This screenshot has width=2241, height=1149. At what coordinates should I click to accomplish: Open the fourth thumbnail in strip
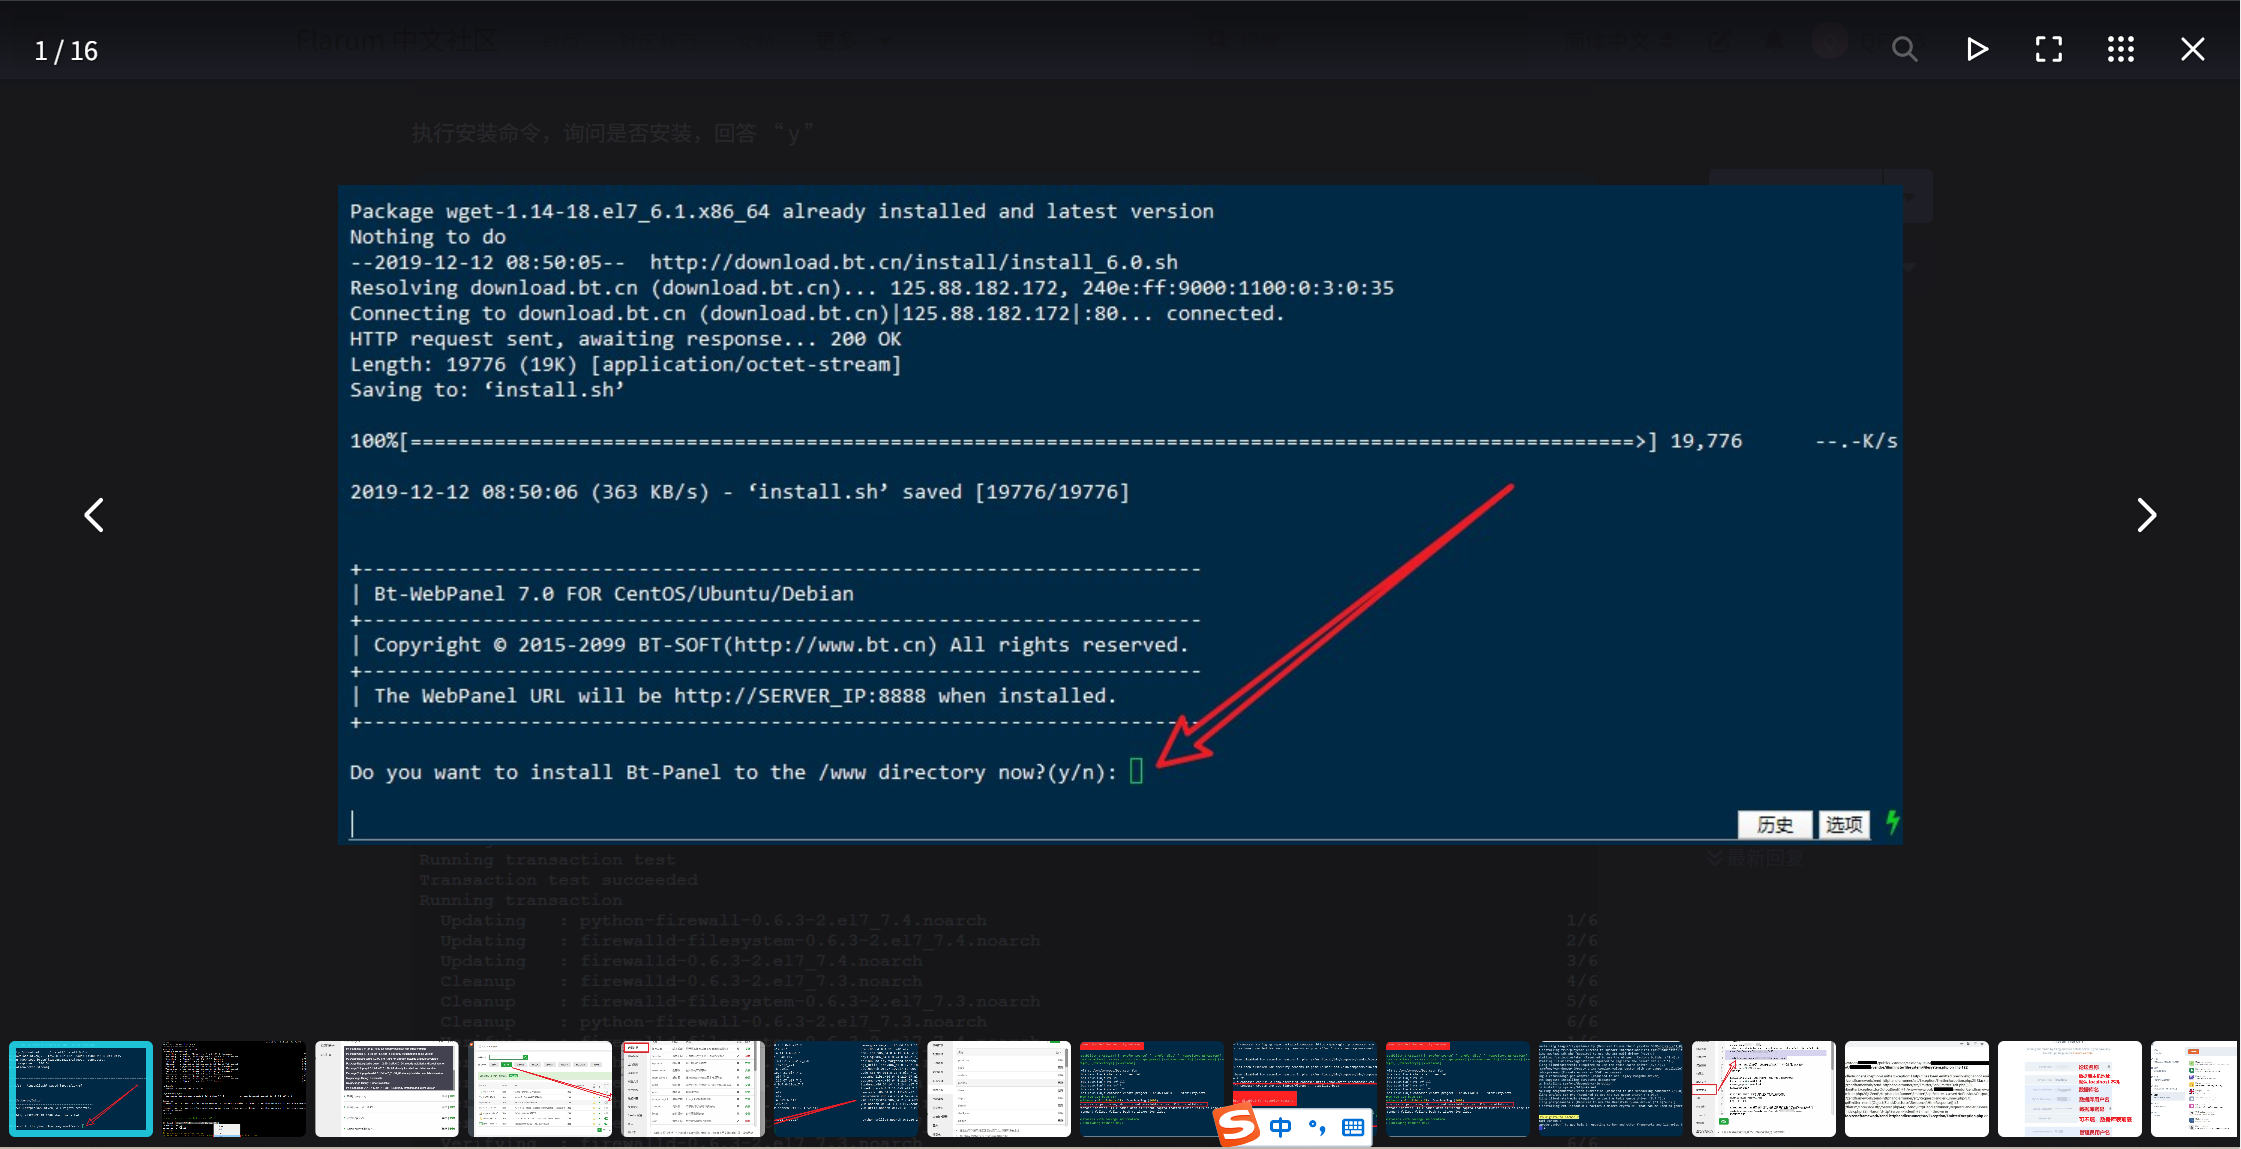coord(540,1088)
